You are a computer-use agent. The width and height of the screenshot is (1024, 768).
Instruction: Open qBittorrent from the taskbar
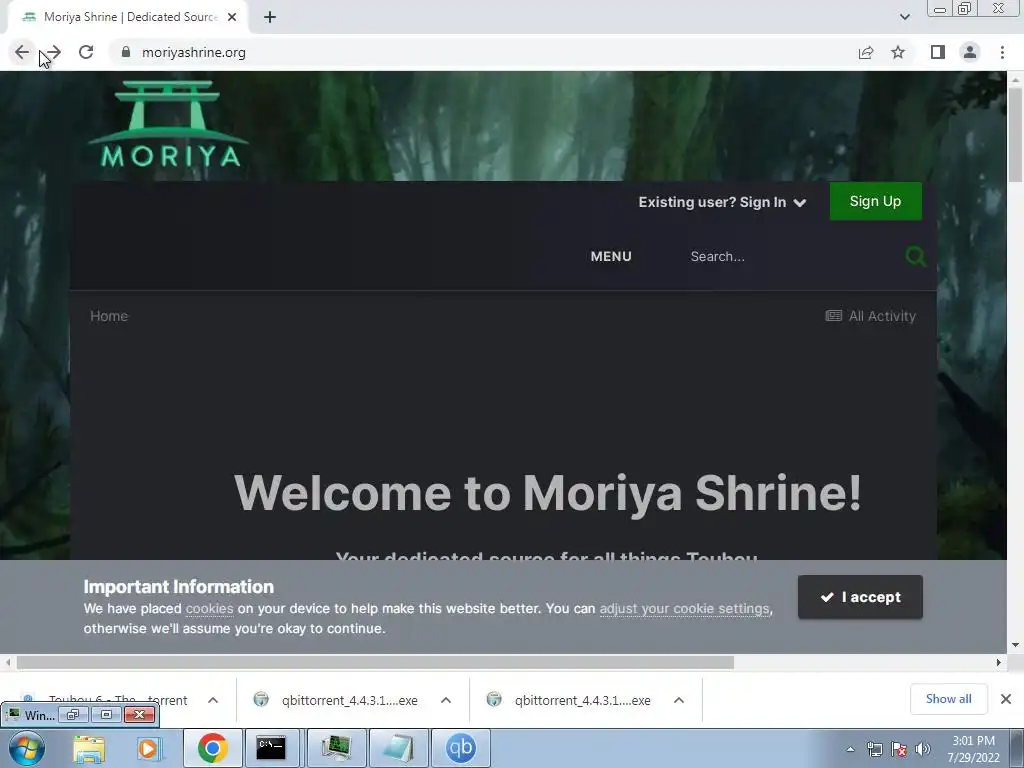[x=460, y=748]
